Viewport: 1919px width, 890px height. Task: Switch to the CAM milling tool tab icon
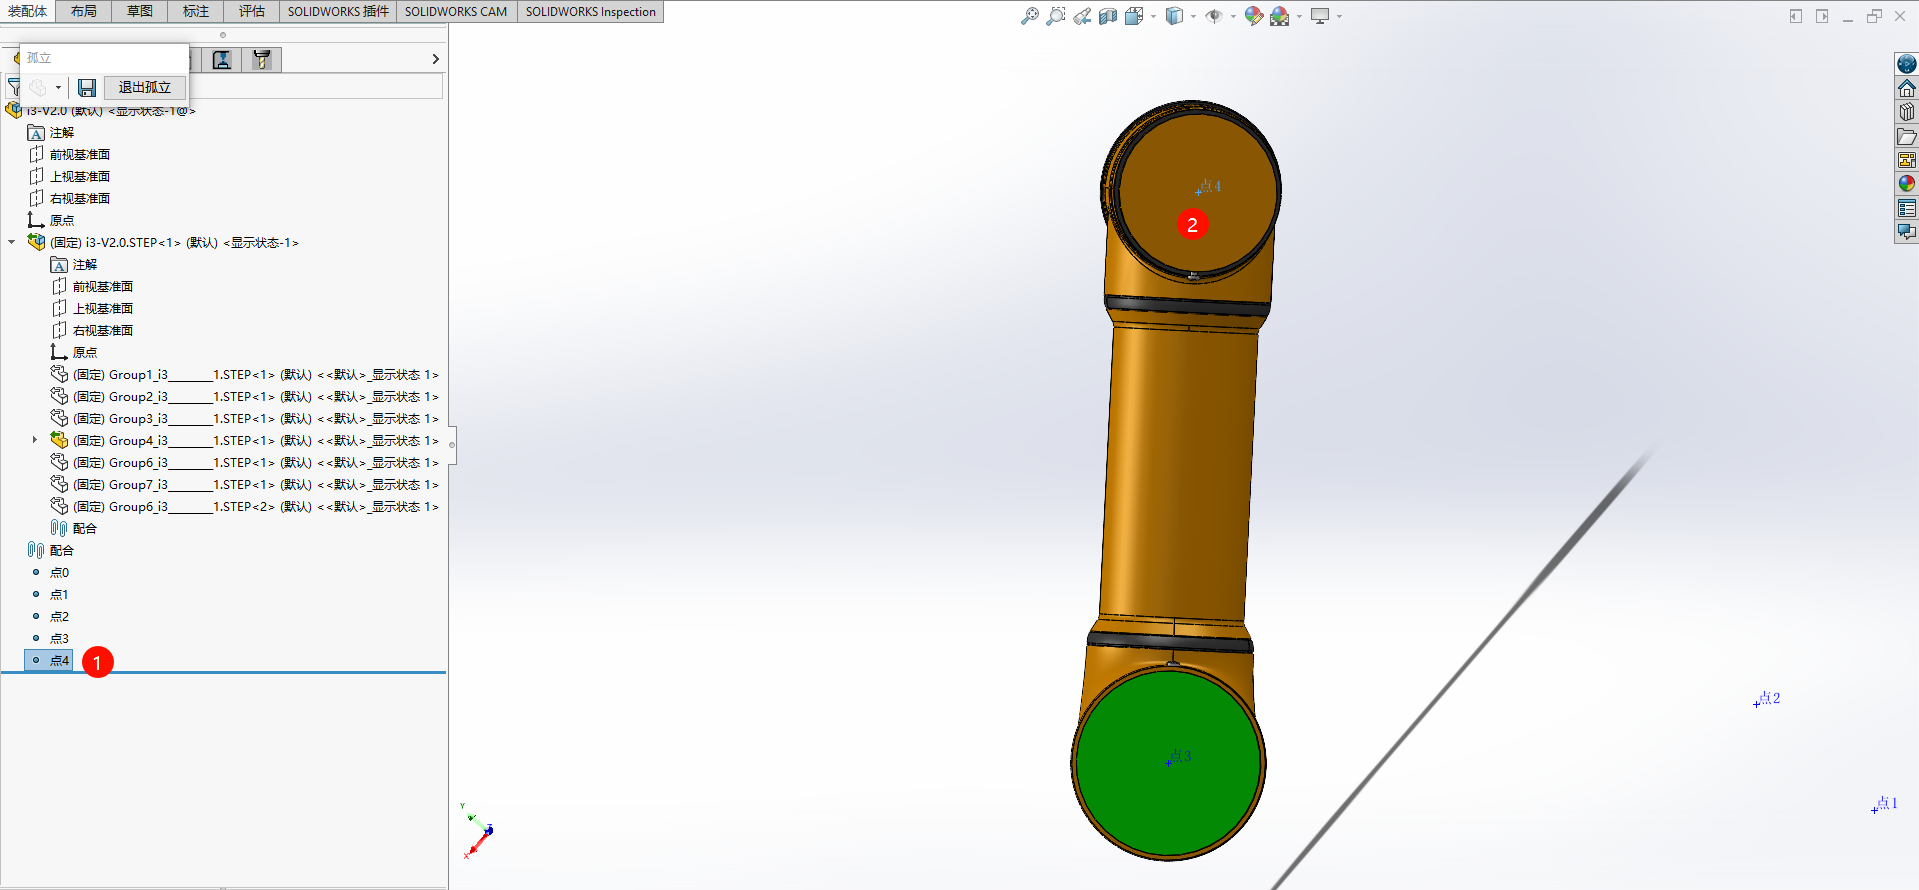coord(262,60)
